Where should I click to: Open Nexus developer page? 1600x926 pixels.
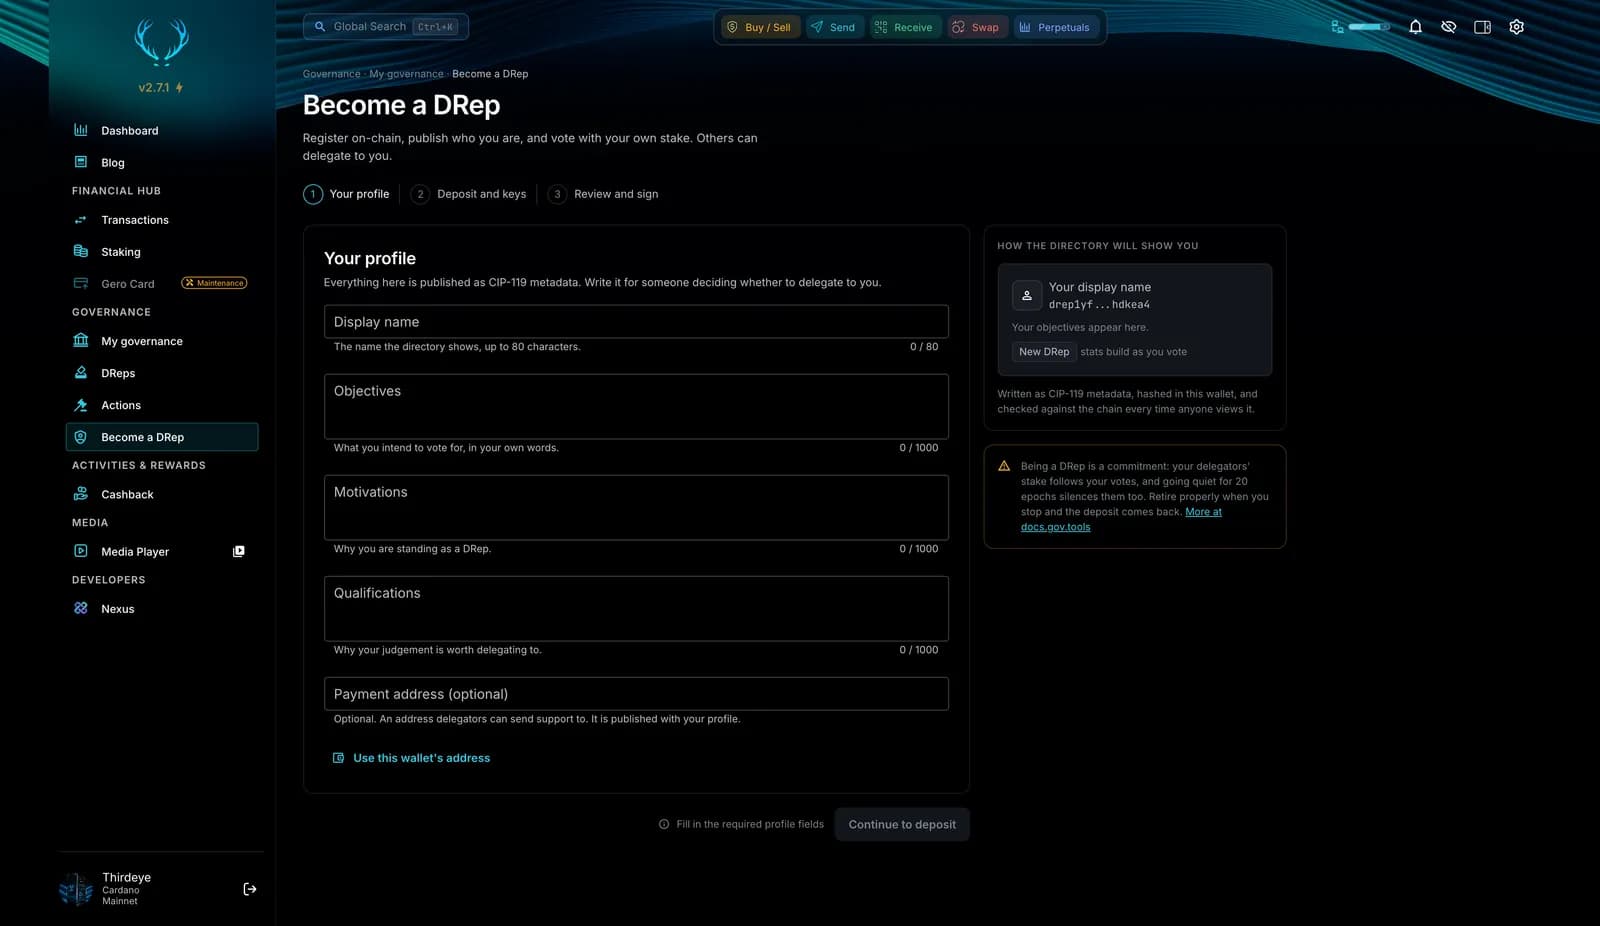pos(162,608)
